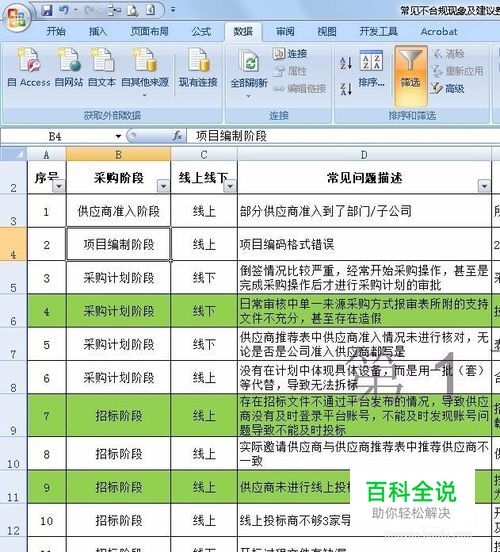Open 高级 advanced filter
Image resolution: width=500 pixels, height=552 pixels.
pyautogui.click(x=448, y=89)
